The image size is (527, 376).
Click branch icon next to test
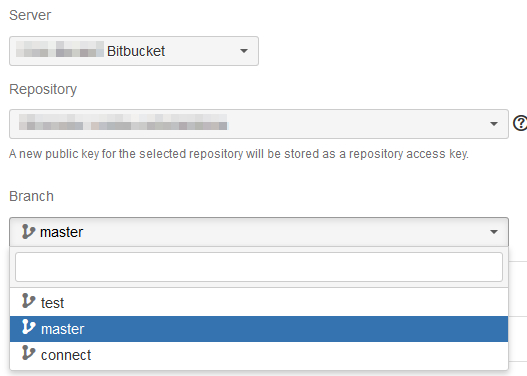28,300
